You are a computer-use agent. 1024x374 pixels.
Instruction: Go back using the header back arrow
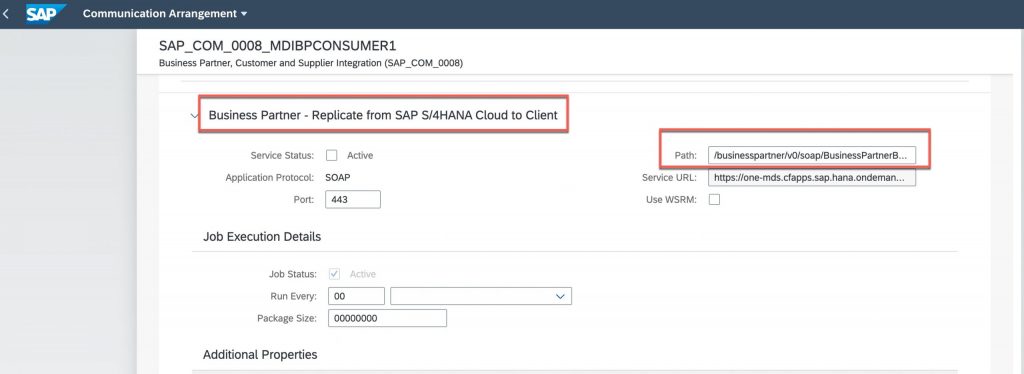pyautogui.click(x=6, y=13)
